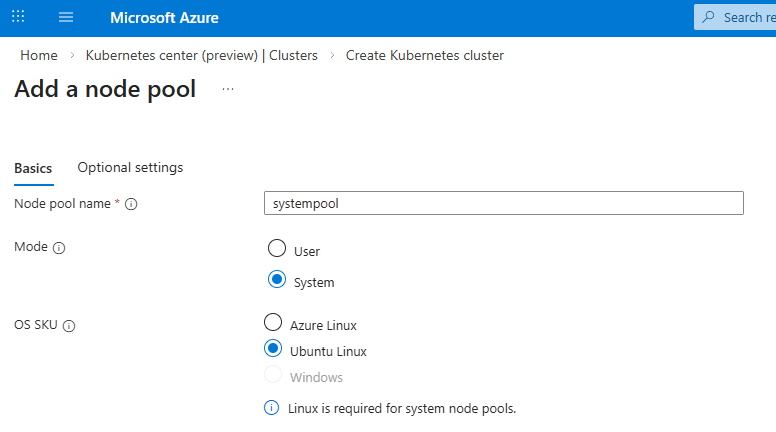Select the User mode radio button

point(277,250)
